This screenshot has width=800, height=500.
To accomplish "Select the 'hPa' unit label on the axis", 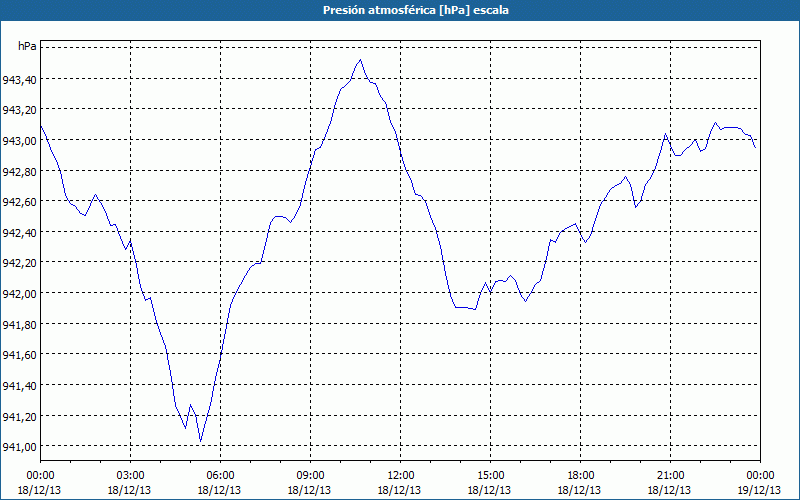I will [x=27, y=46].
